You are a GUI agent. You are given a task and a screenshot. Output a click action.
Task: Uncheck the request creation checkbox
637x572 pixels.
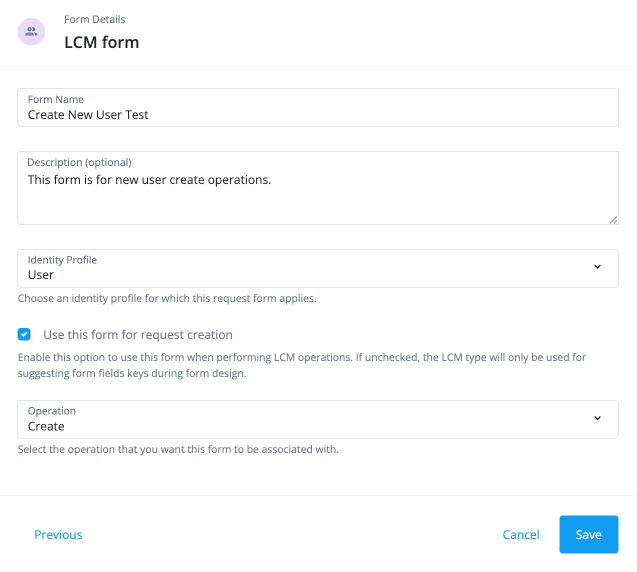(25, 335)
